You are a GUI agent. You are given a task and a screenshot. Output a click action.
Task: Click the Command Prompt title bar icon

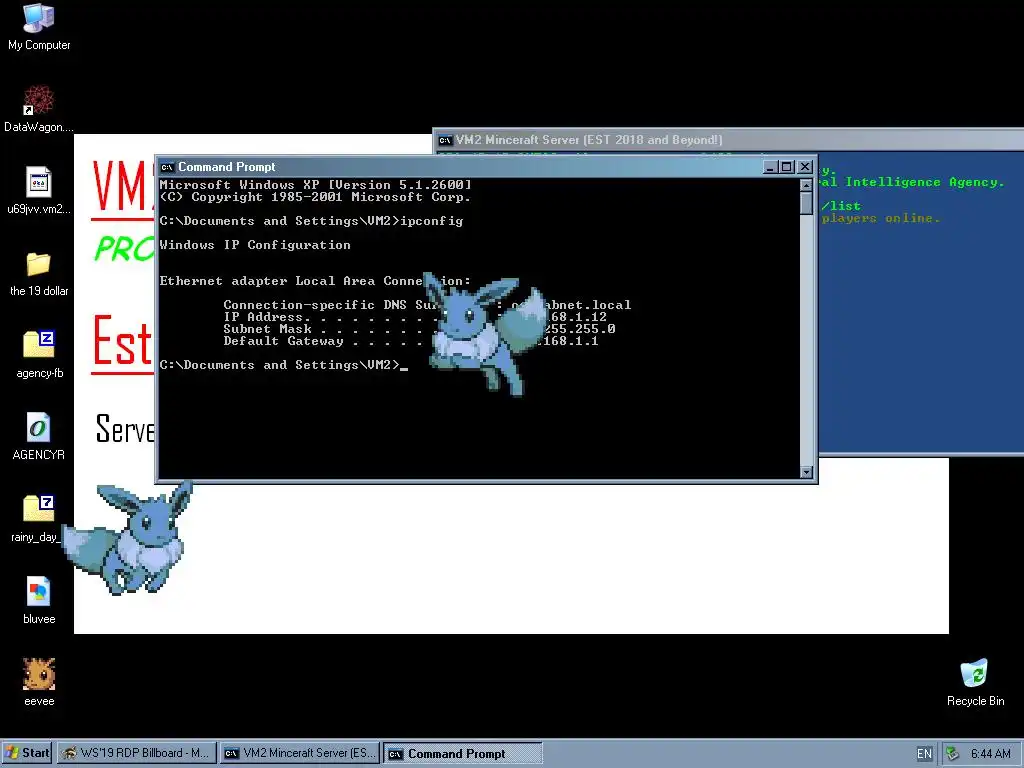pos(167,167)
